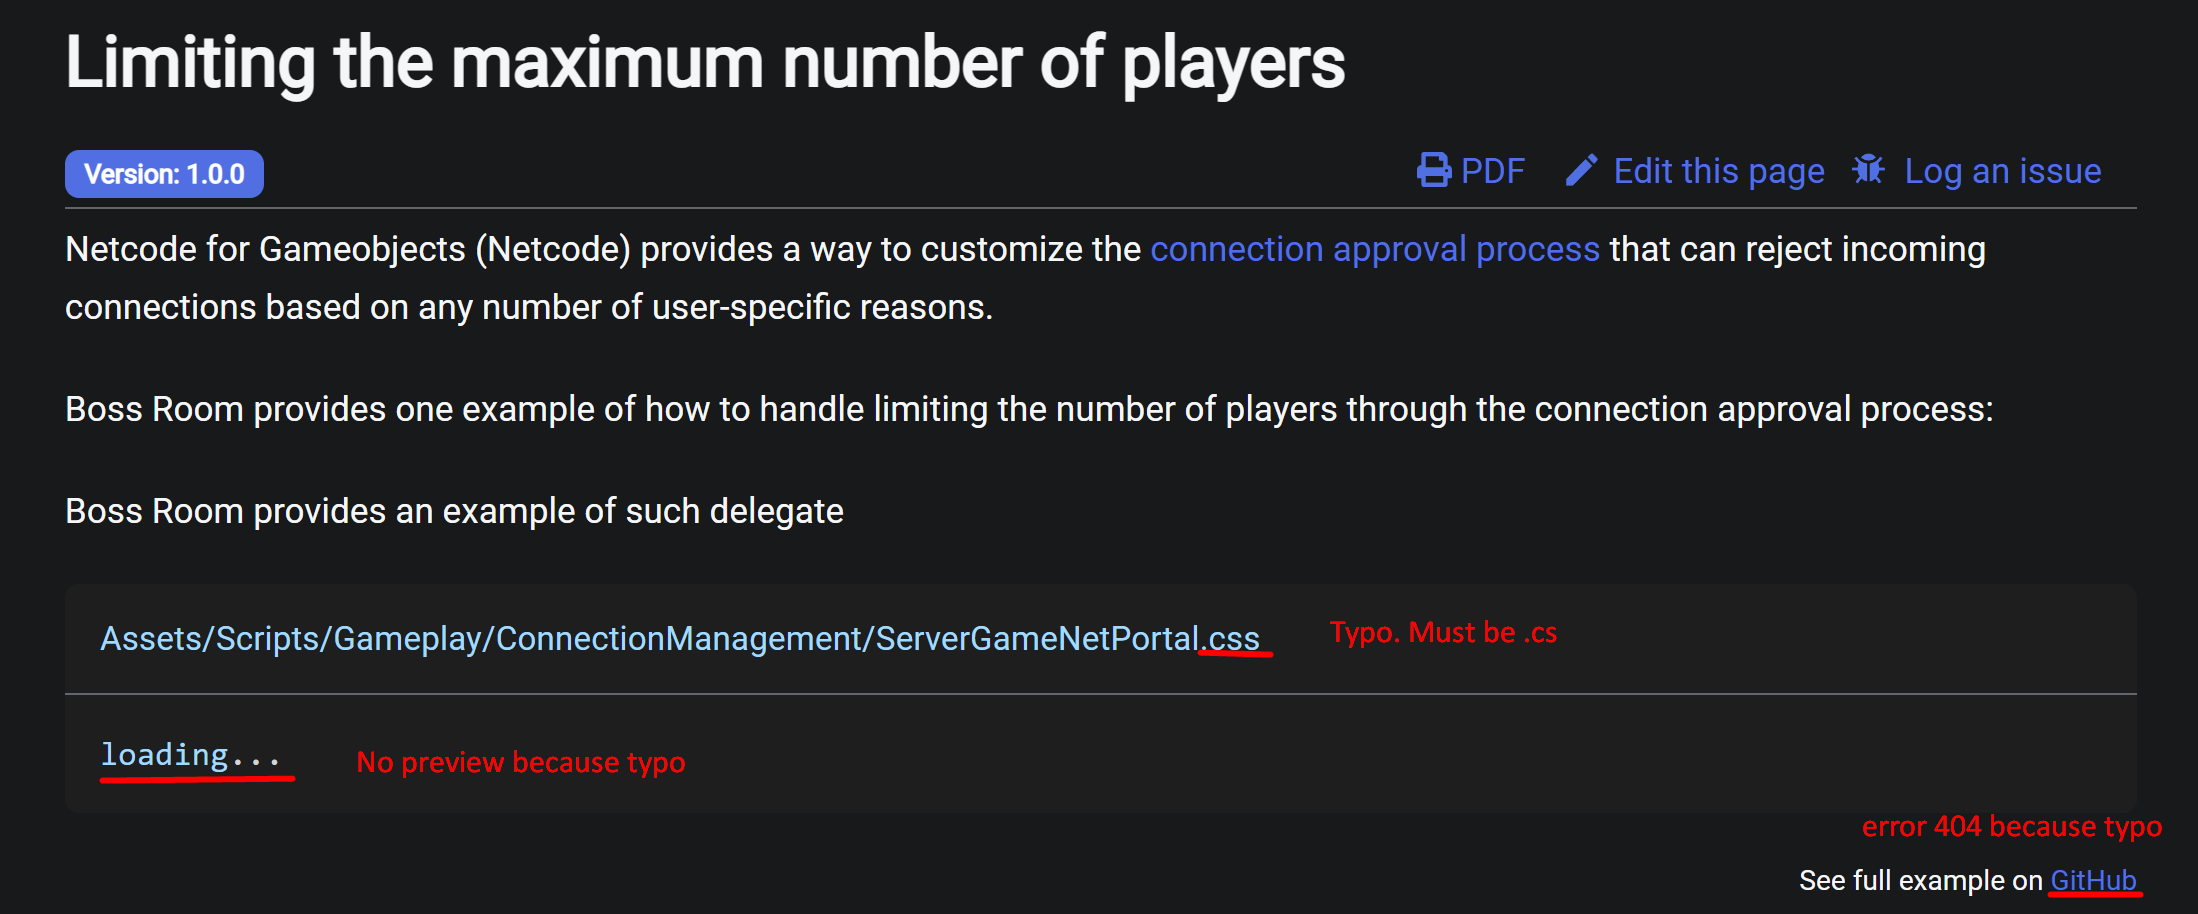
Task: Click the highlighted ".css" extension in the path
Action: pos(1229,638)
